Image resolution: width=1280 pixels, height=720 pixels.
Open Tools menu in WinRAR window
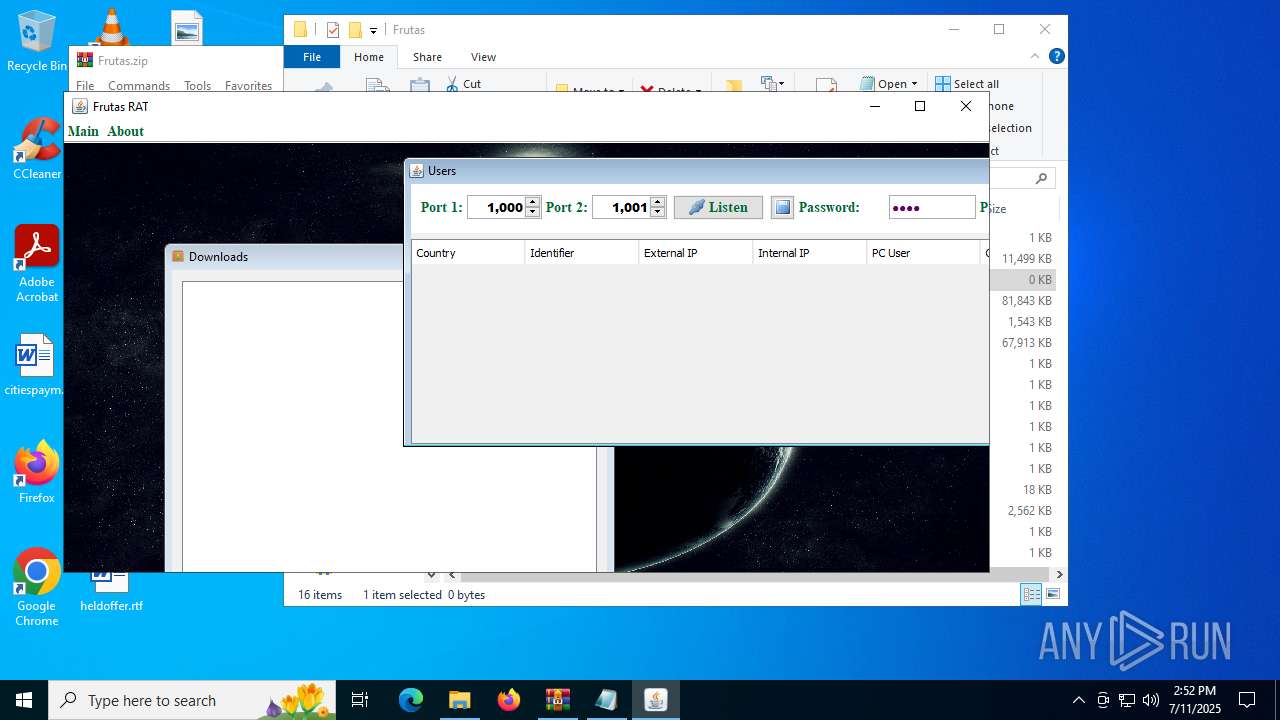click(x=197, y=86)
